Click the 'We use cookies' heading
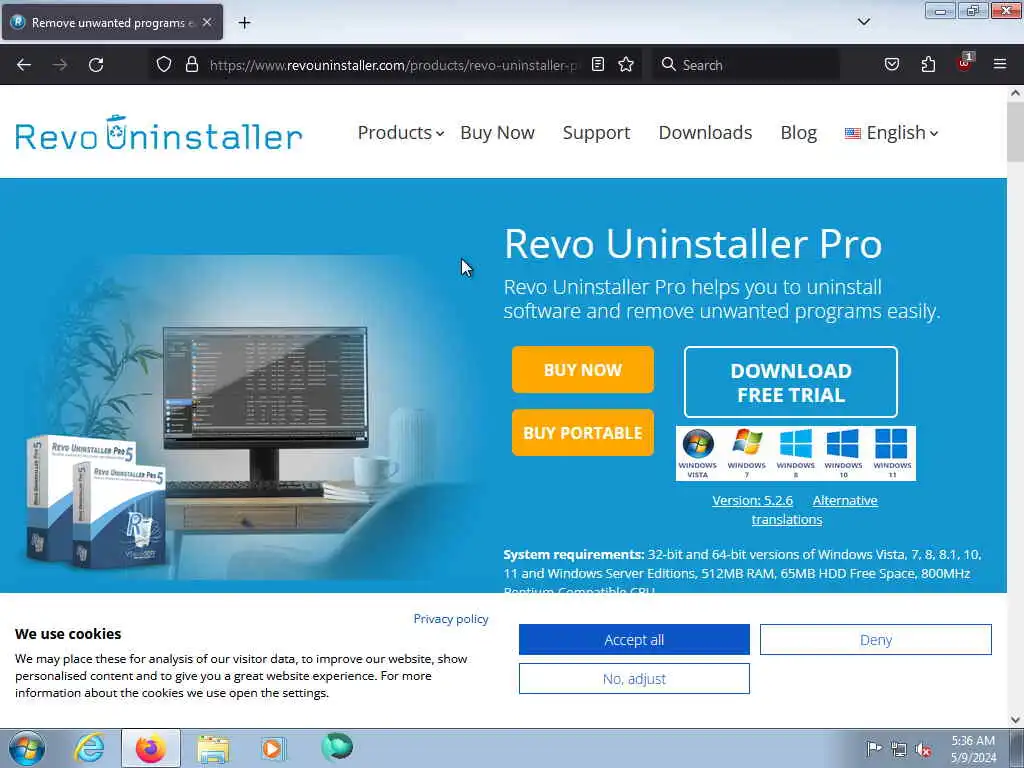Viewport: 1024px width, 768px height. 68,633
